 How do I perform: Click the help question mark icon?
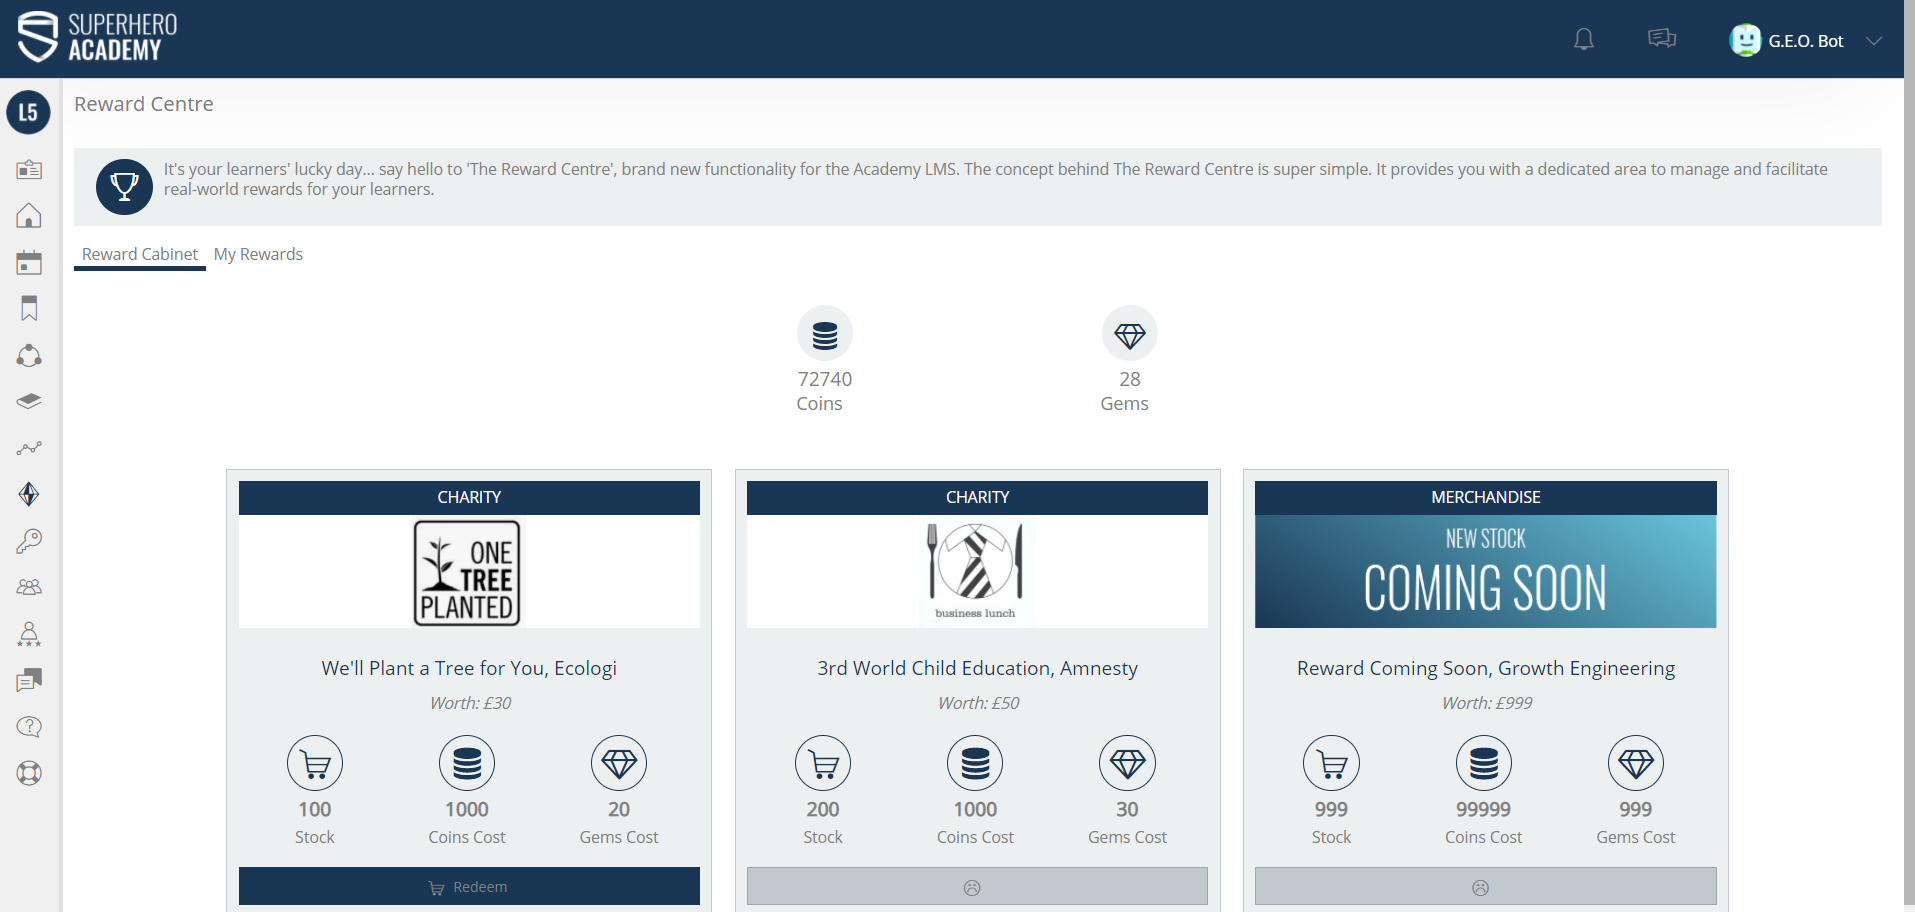pos(29,727)
